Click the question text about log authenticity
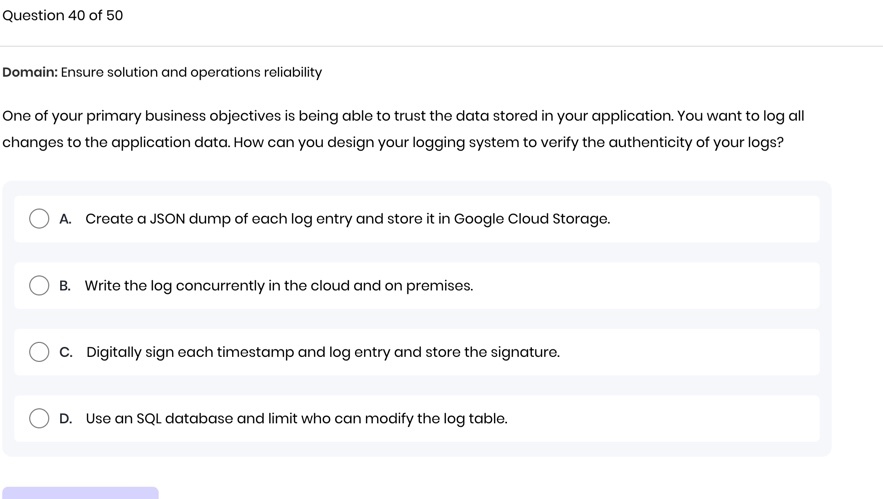This screenshot has height=499, width=883. [x=400, y=129]
